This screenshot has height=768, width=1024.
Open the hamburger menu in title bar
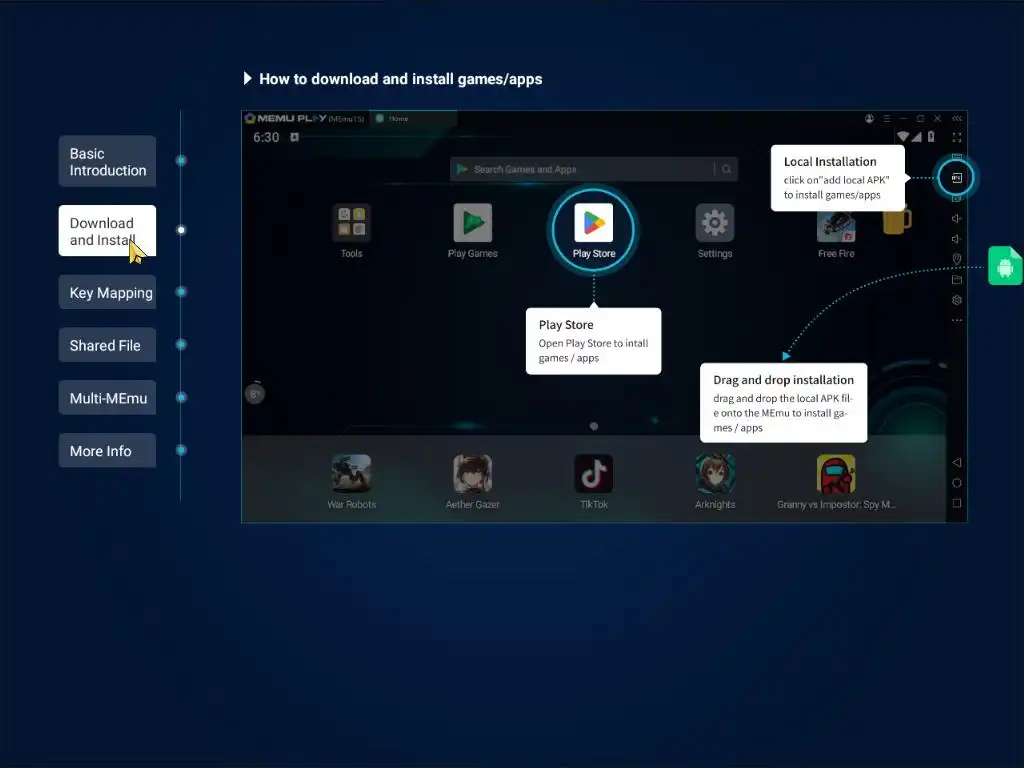886,118
